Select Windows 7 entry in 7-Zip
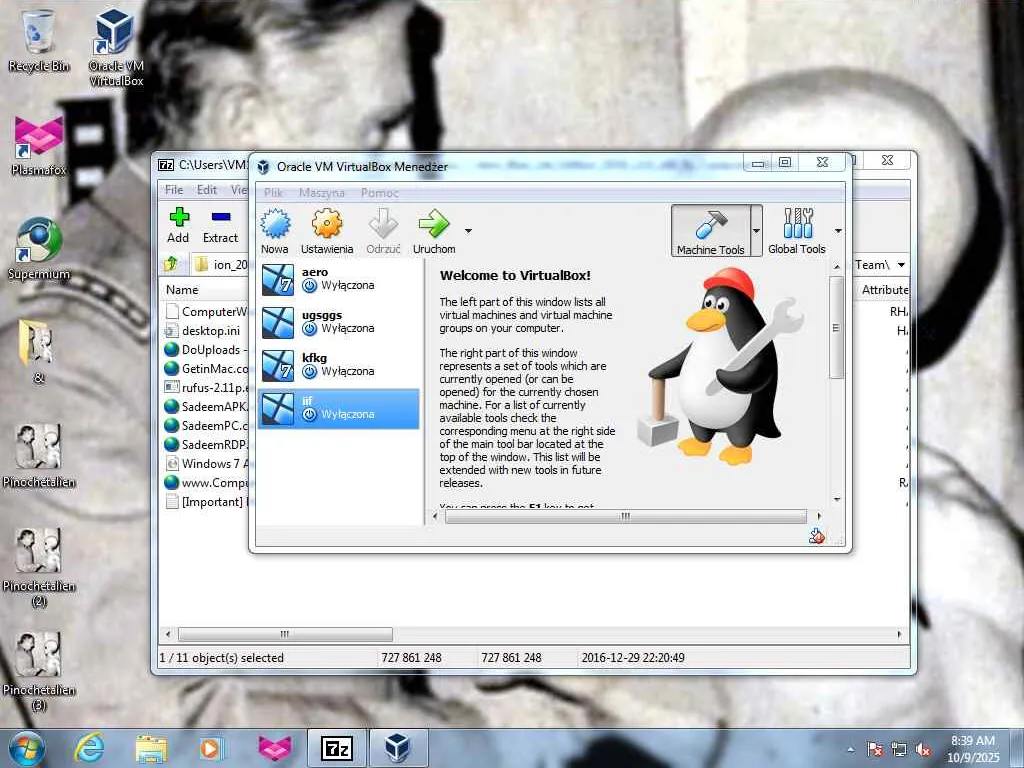The width and height of the screenshot is (1024, 768). pos(205,464)
